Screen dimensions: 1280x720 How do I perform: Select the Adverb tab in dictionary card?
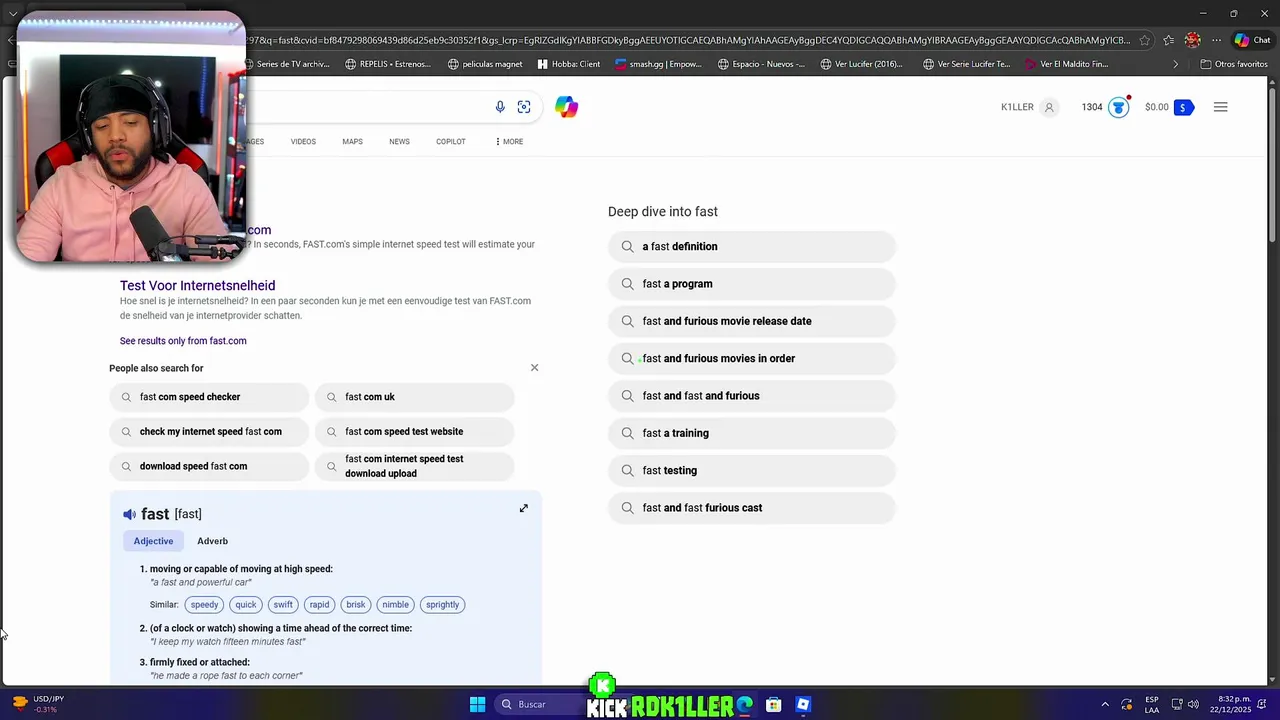(212, 541)
